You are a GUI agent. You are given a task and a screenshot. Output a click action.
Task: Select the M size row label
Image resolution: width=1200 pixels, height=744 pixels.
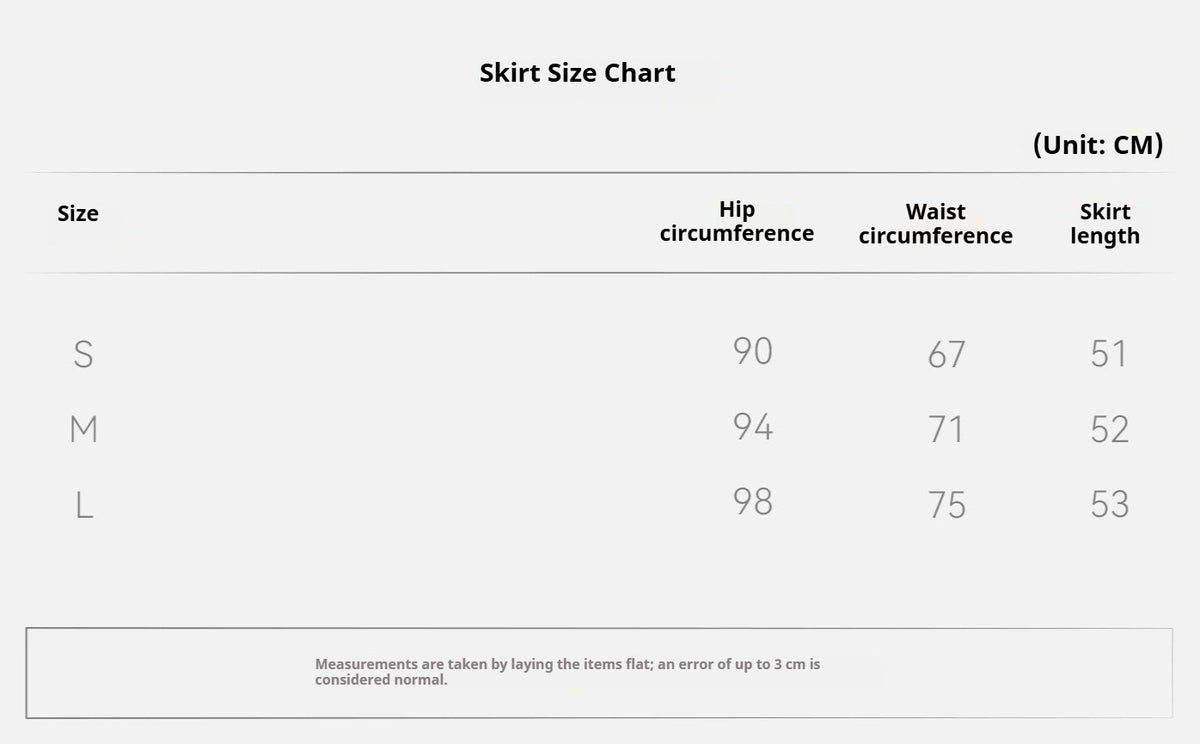click(x=84, y=429)
